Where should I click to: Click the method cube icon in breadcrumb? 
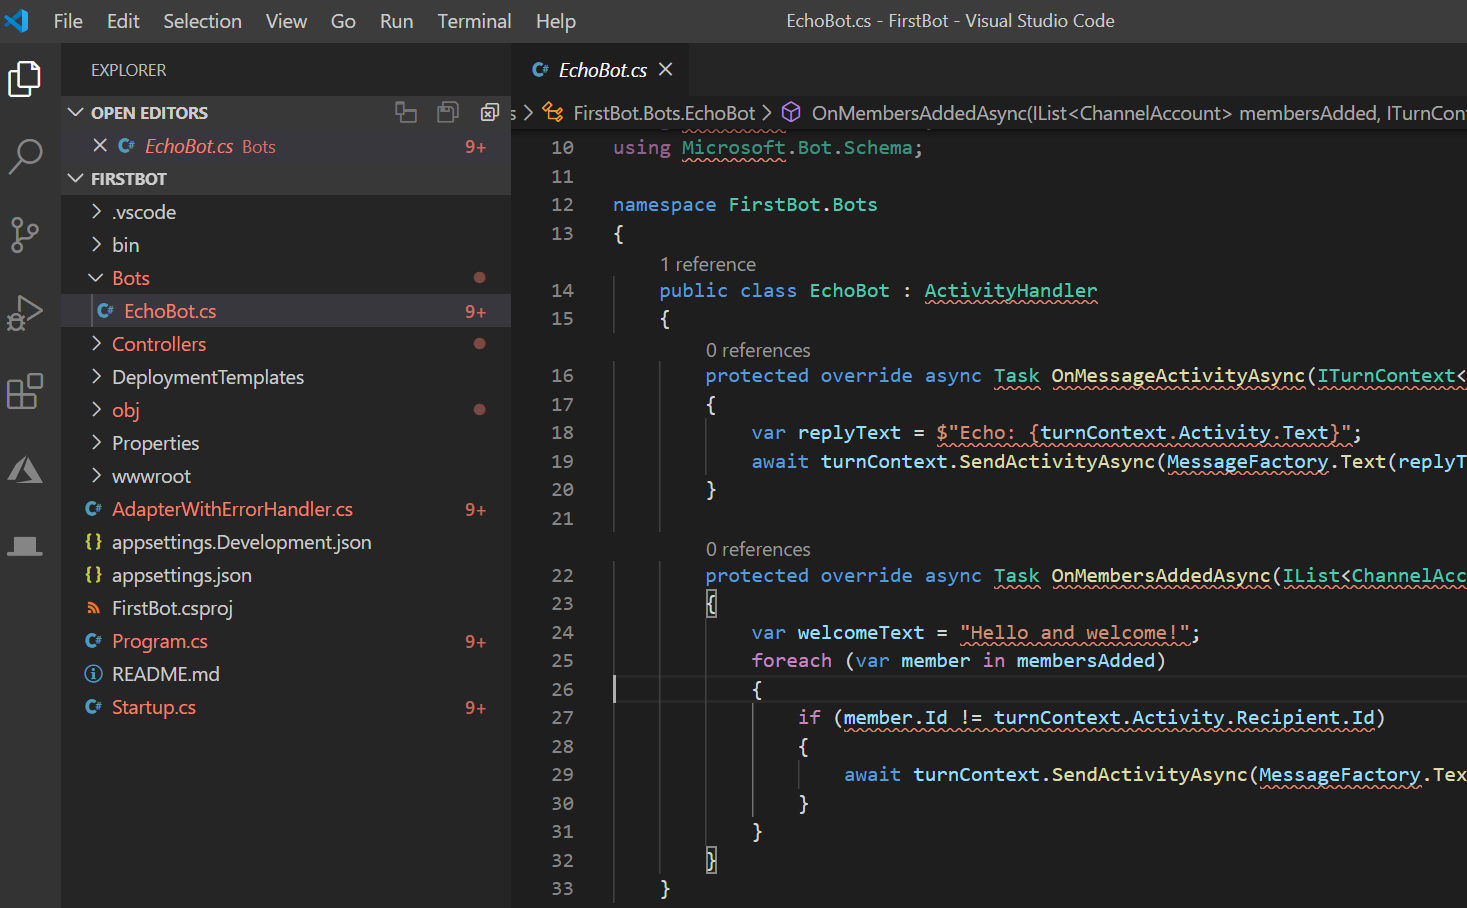791,112
